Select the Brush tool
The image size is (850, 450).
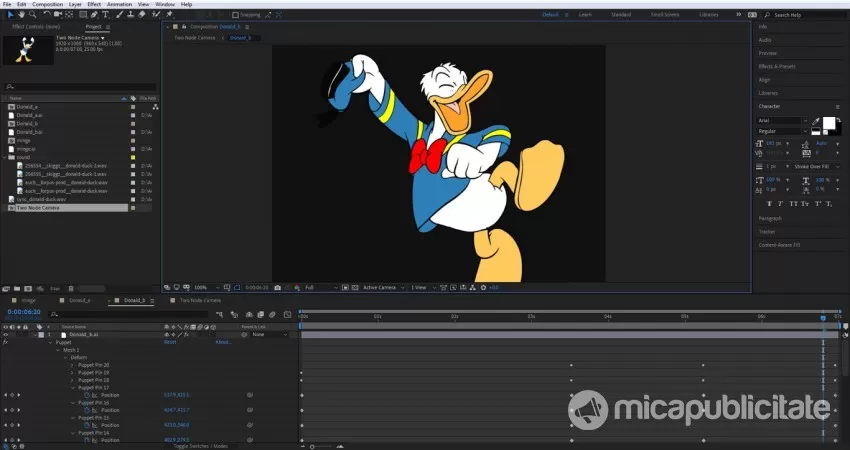pos(119,15)
